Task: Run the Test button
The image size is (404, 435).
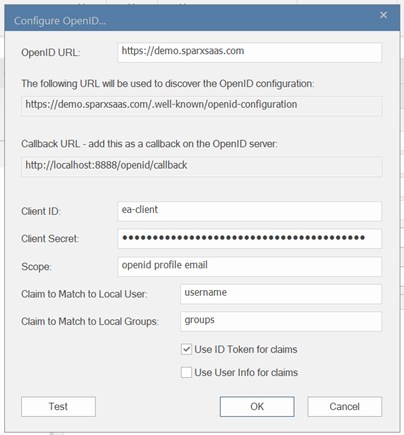Action: (x=58, y=406)
